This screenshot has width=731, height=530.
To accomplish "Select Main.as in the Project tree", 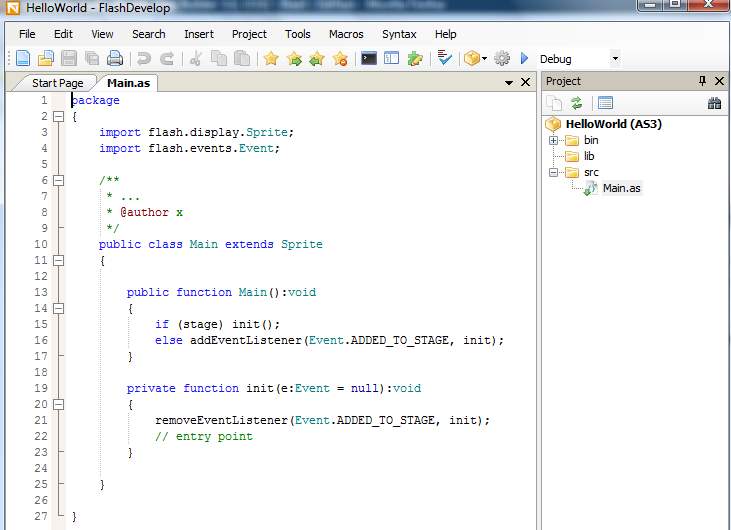I will 621,188.
